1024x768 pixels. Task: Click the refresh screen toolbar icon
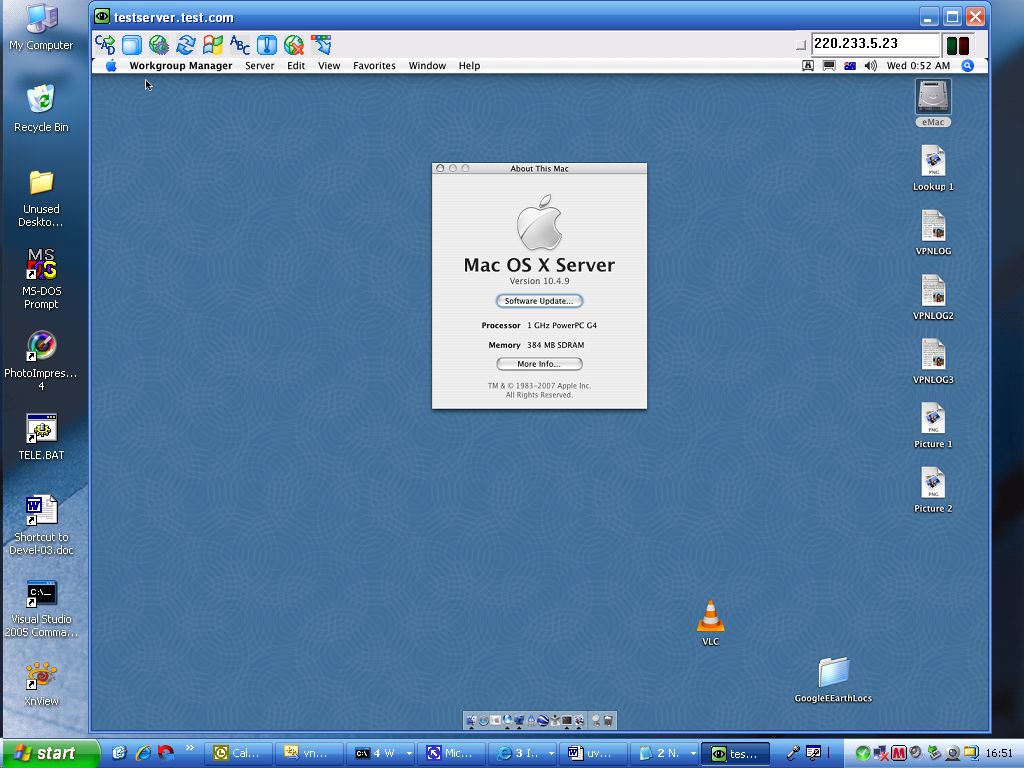185,45
